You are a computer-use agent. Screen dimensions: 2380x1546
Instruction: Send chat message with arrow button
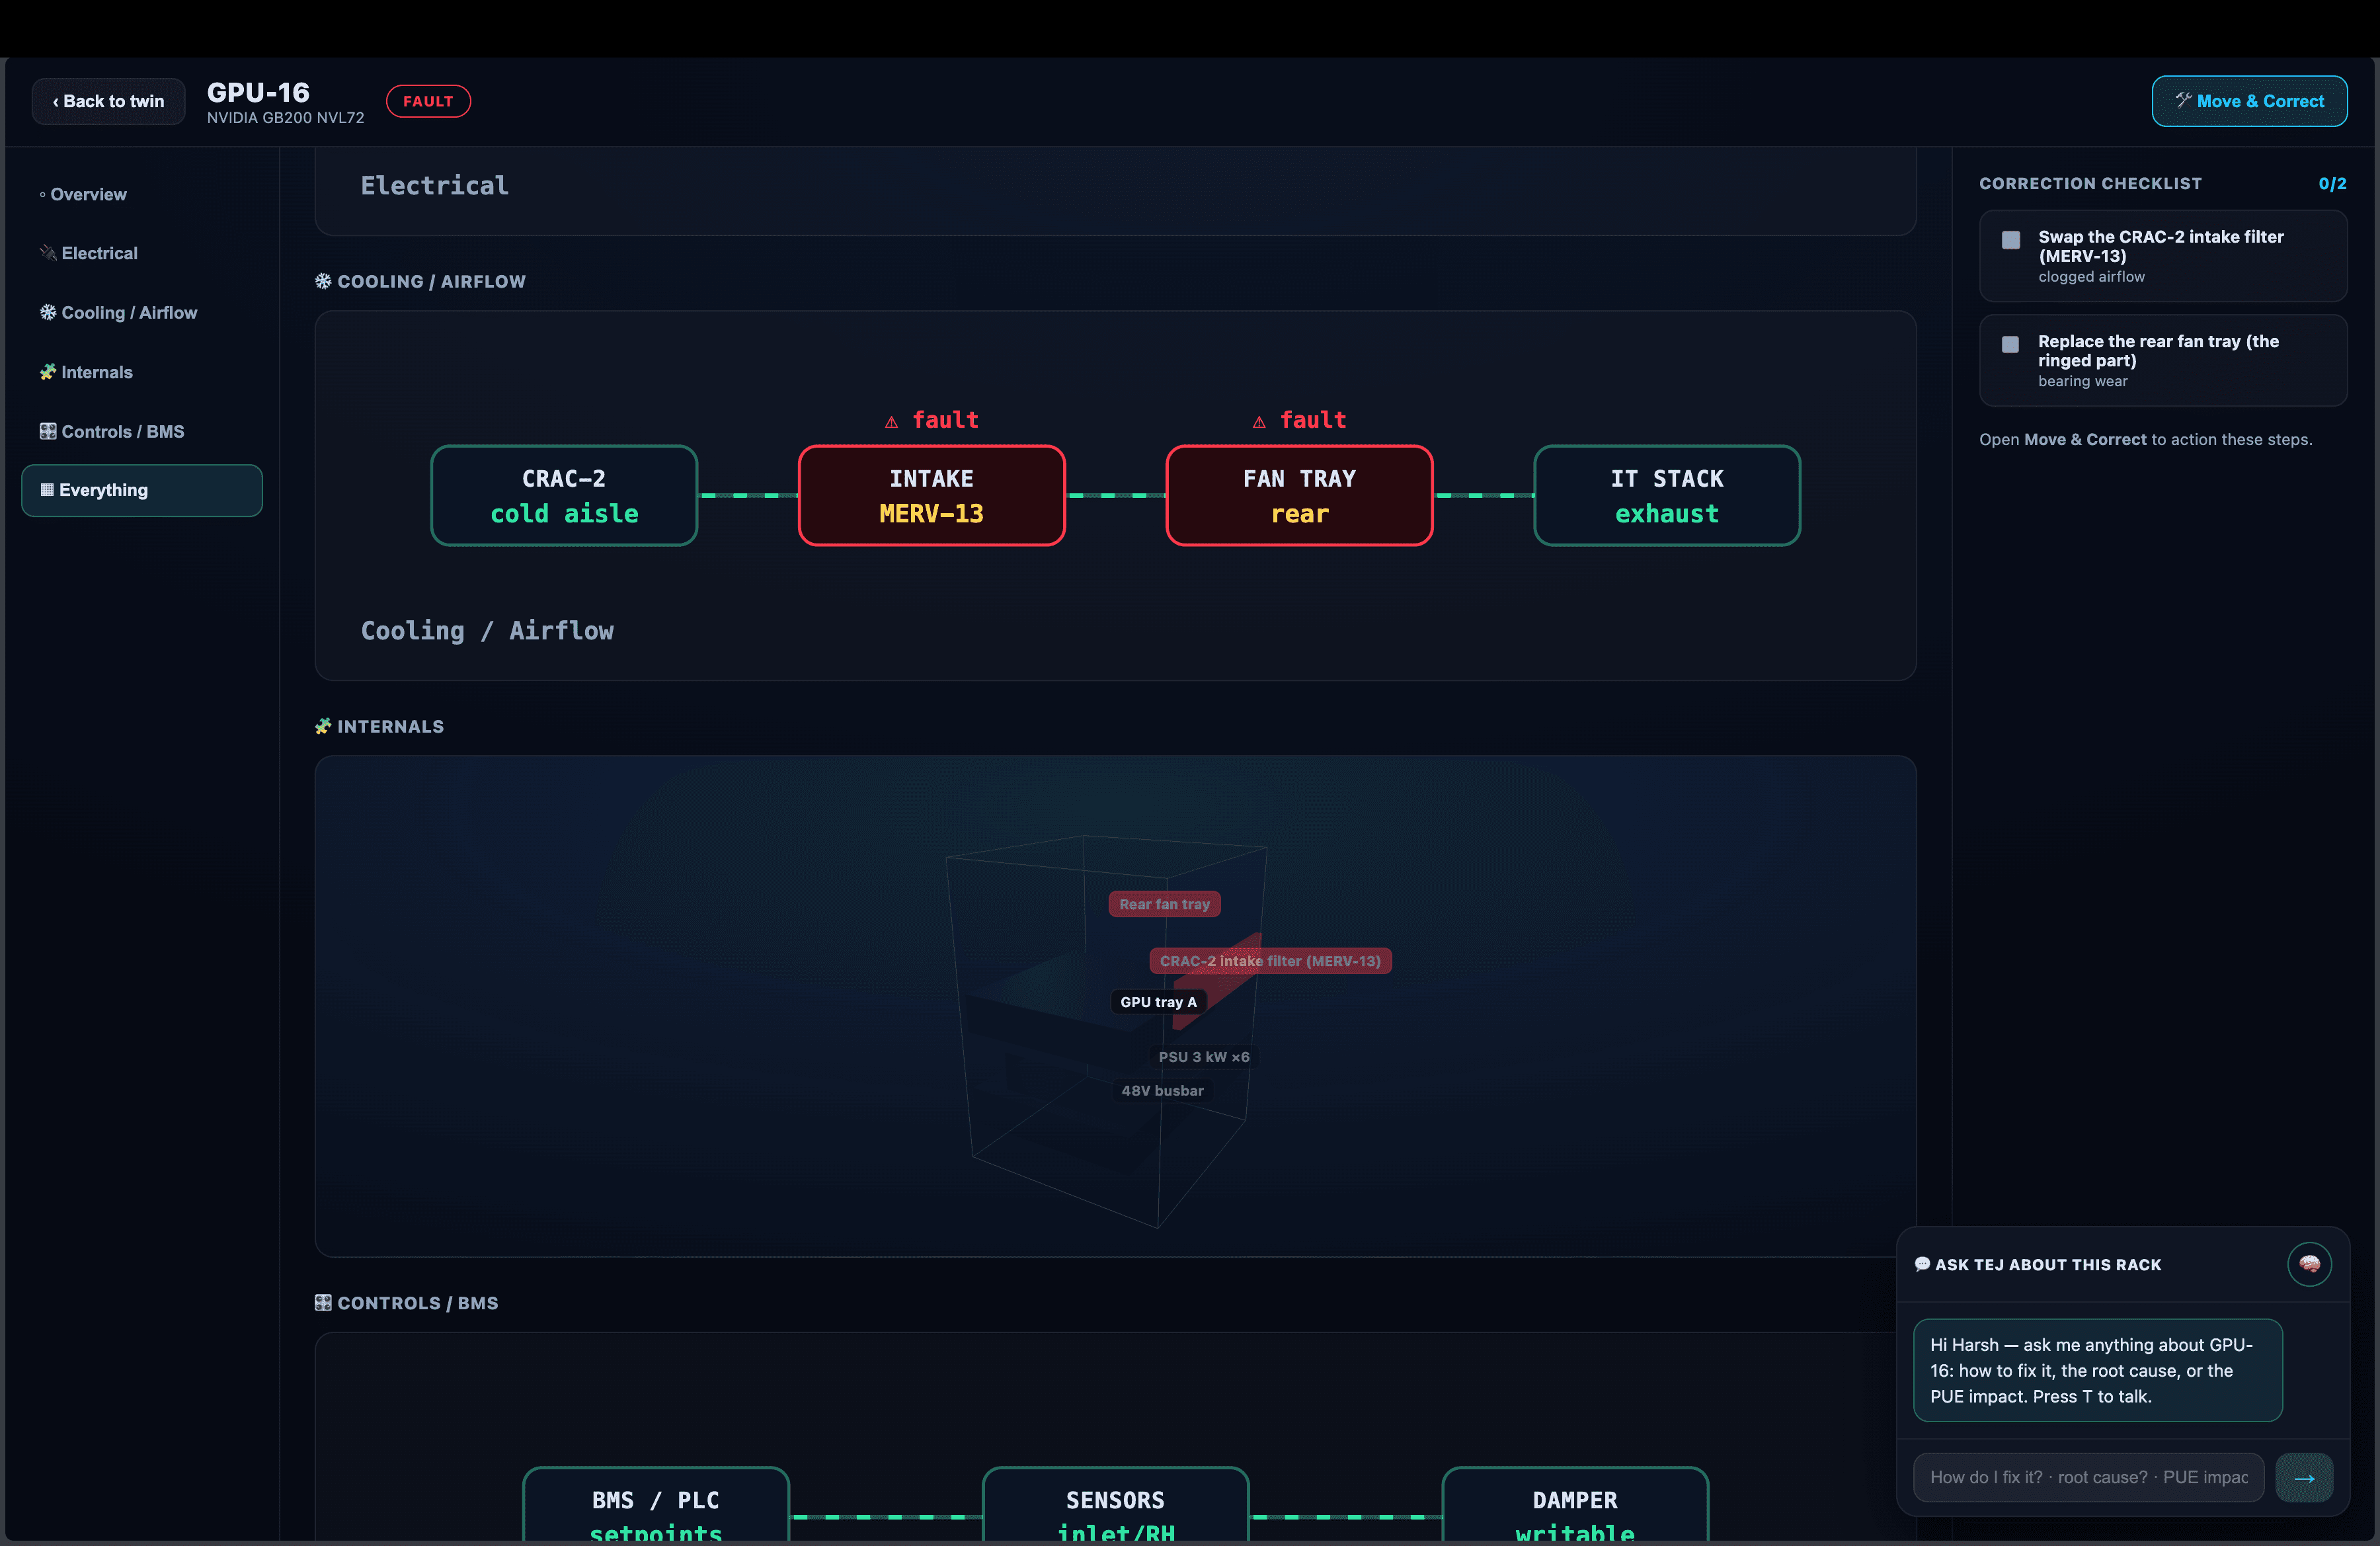[2304, 1477]
